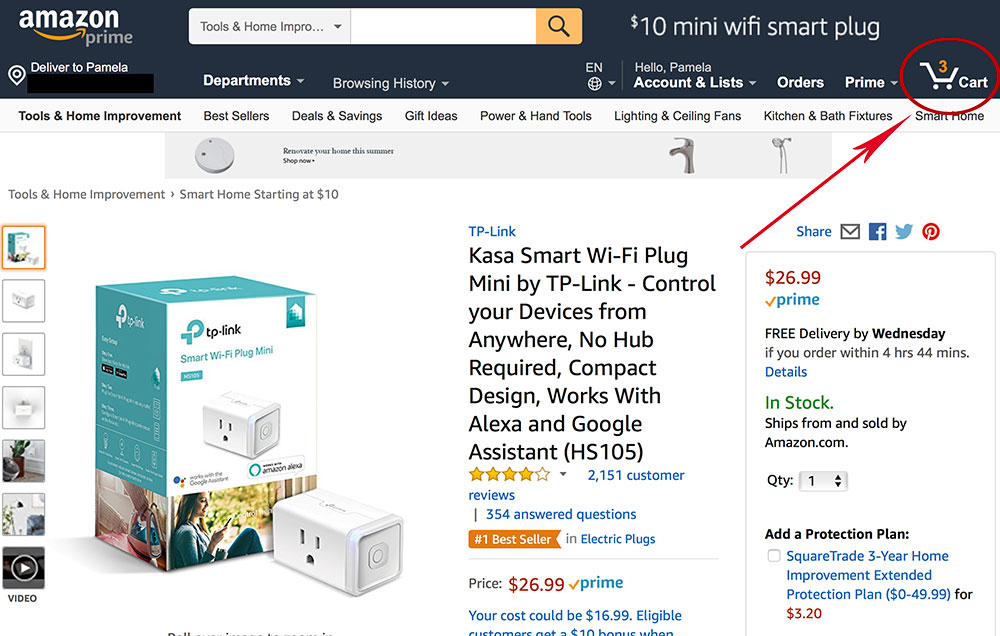Open the Qty quantity dropdown

(823, 481)
